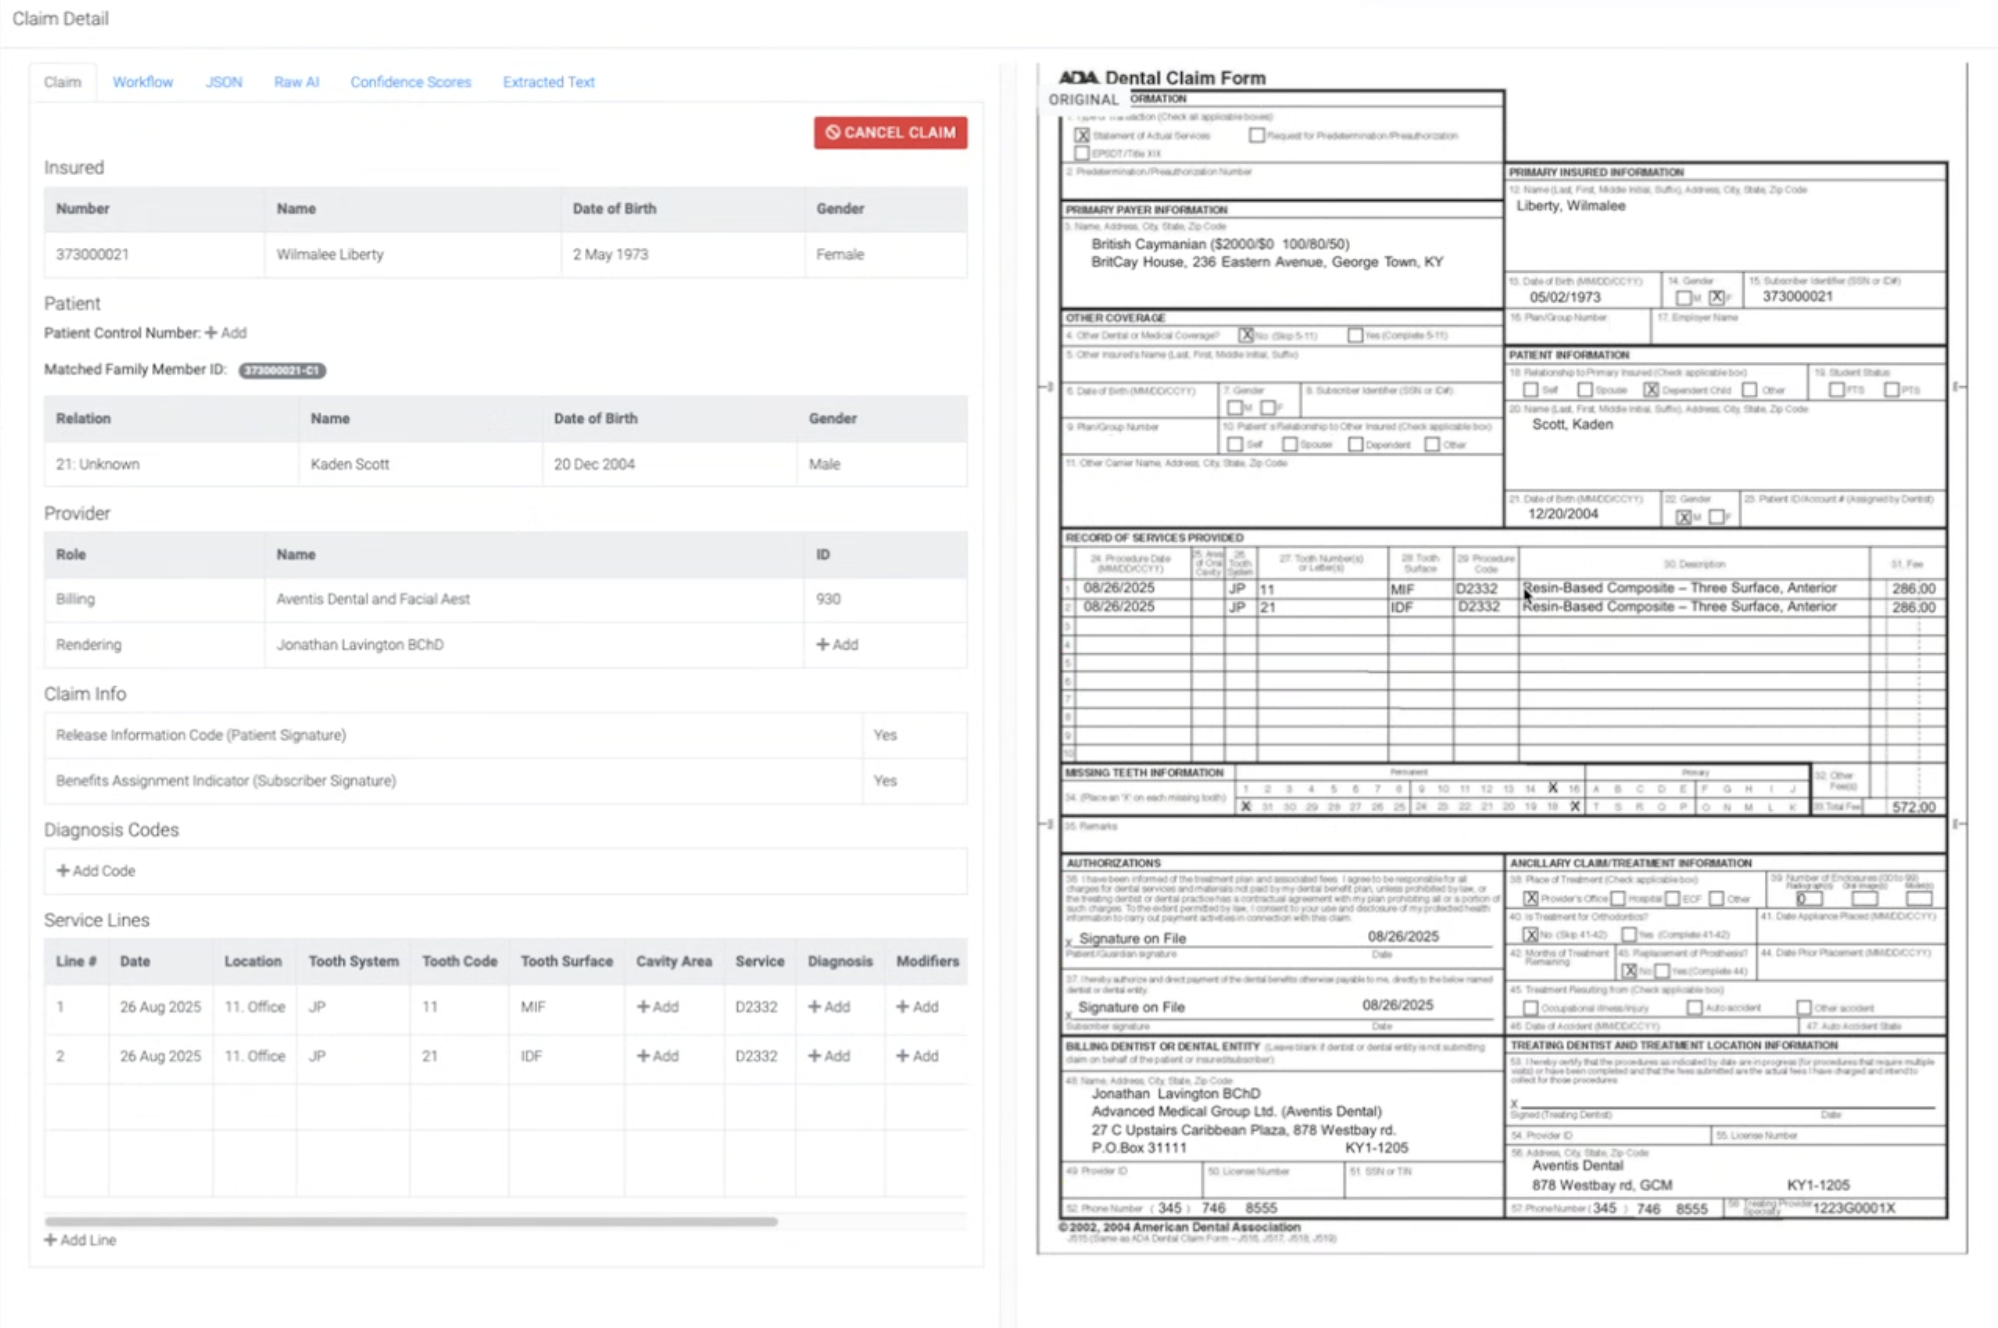1998x1328 pixels.
Task: Click insured birth date 2 May 1973
Action: coord(610,255)
